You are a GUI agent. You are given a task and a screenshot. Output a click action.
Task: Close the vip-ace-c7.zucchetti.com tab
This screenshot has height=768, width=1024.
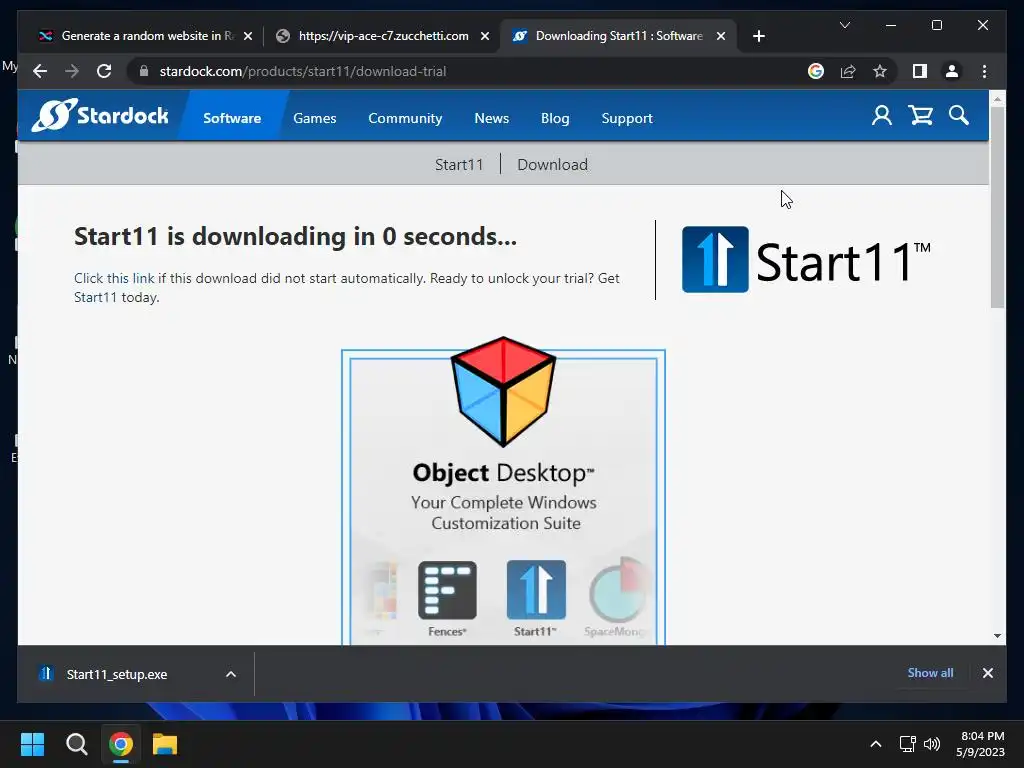tap(485, 36)
